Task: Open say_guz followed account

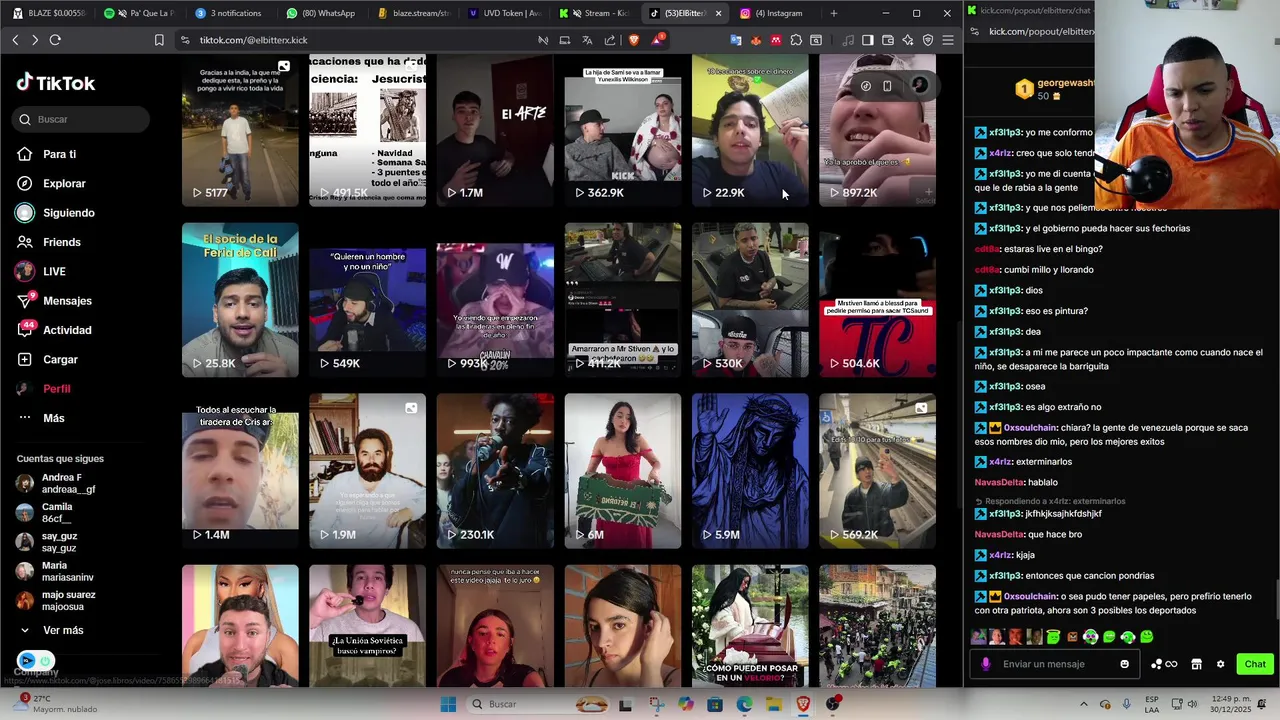Action: 48,542
